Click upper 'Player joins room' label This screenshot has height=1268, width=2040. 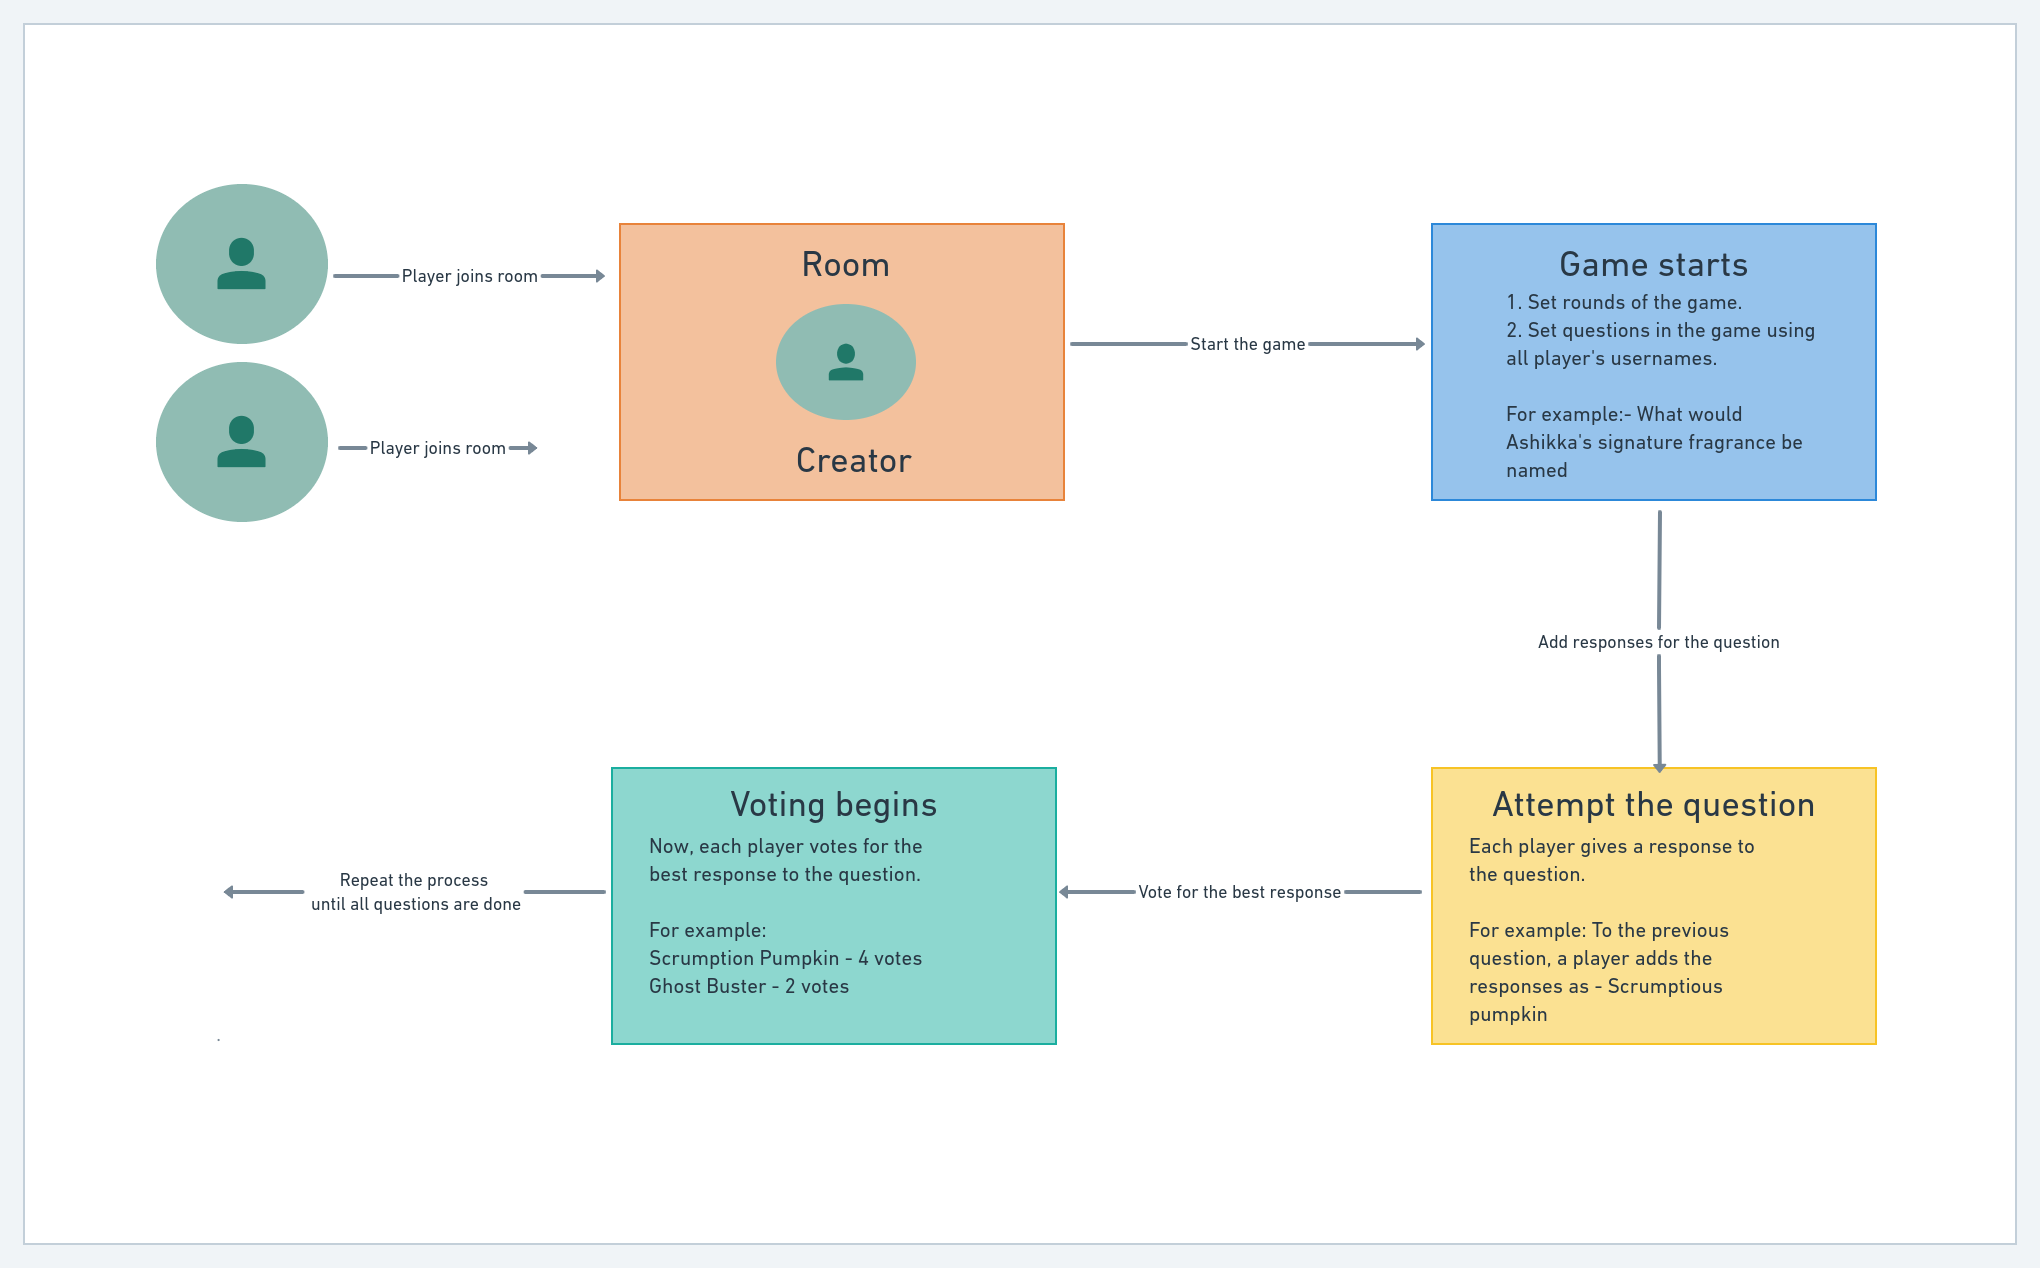click(x=469, y=276)
